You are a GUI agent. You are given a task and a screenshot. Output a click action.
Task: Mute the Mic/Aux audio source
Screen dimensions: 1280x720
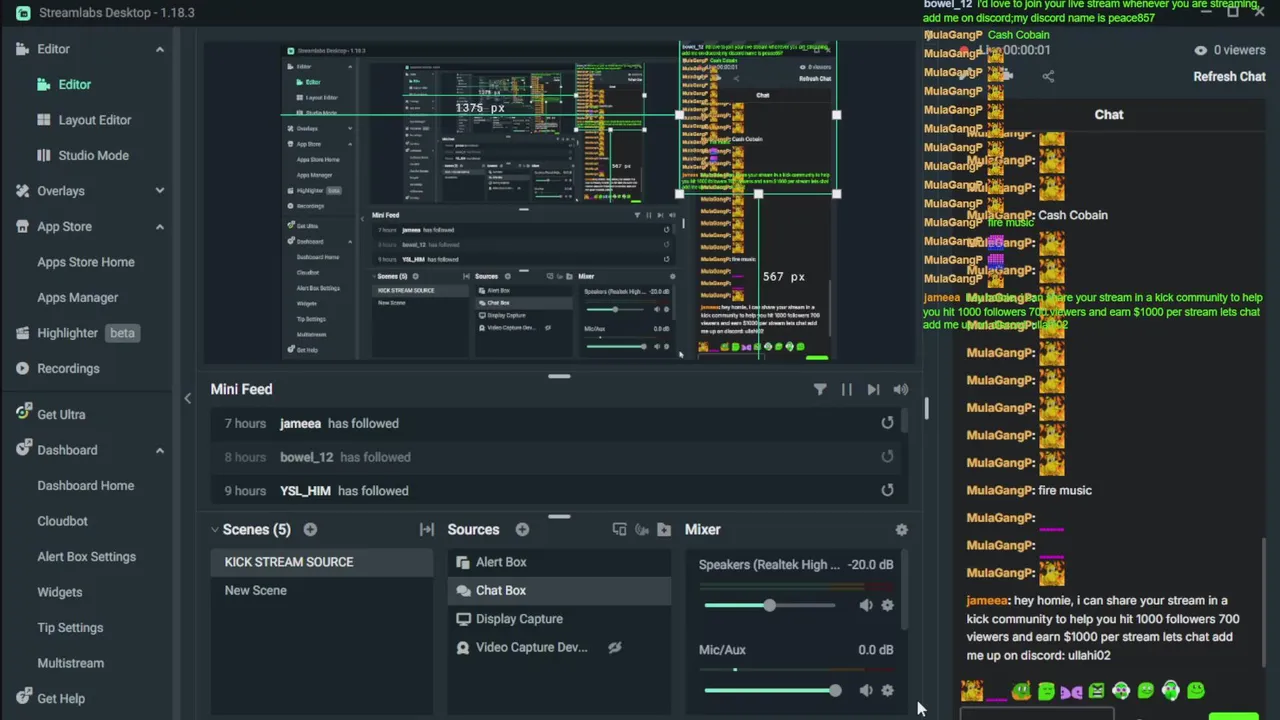tap(866, 690)
